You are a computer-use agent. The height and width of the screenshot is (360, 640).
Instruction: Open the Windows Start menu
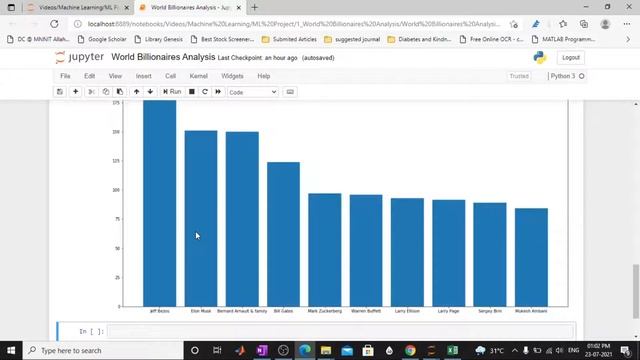coord(11,351)
